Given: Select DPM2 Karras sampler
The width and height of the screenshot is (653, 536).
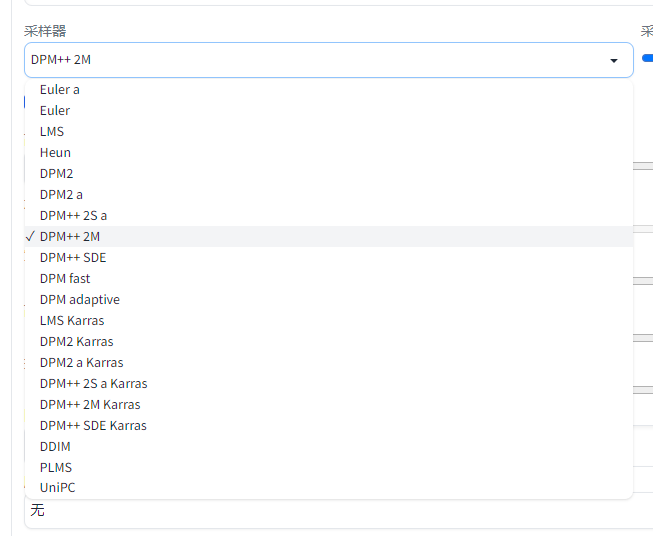Looking at the screenshot, I should (x=76, y=342).
